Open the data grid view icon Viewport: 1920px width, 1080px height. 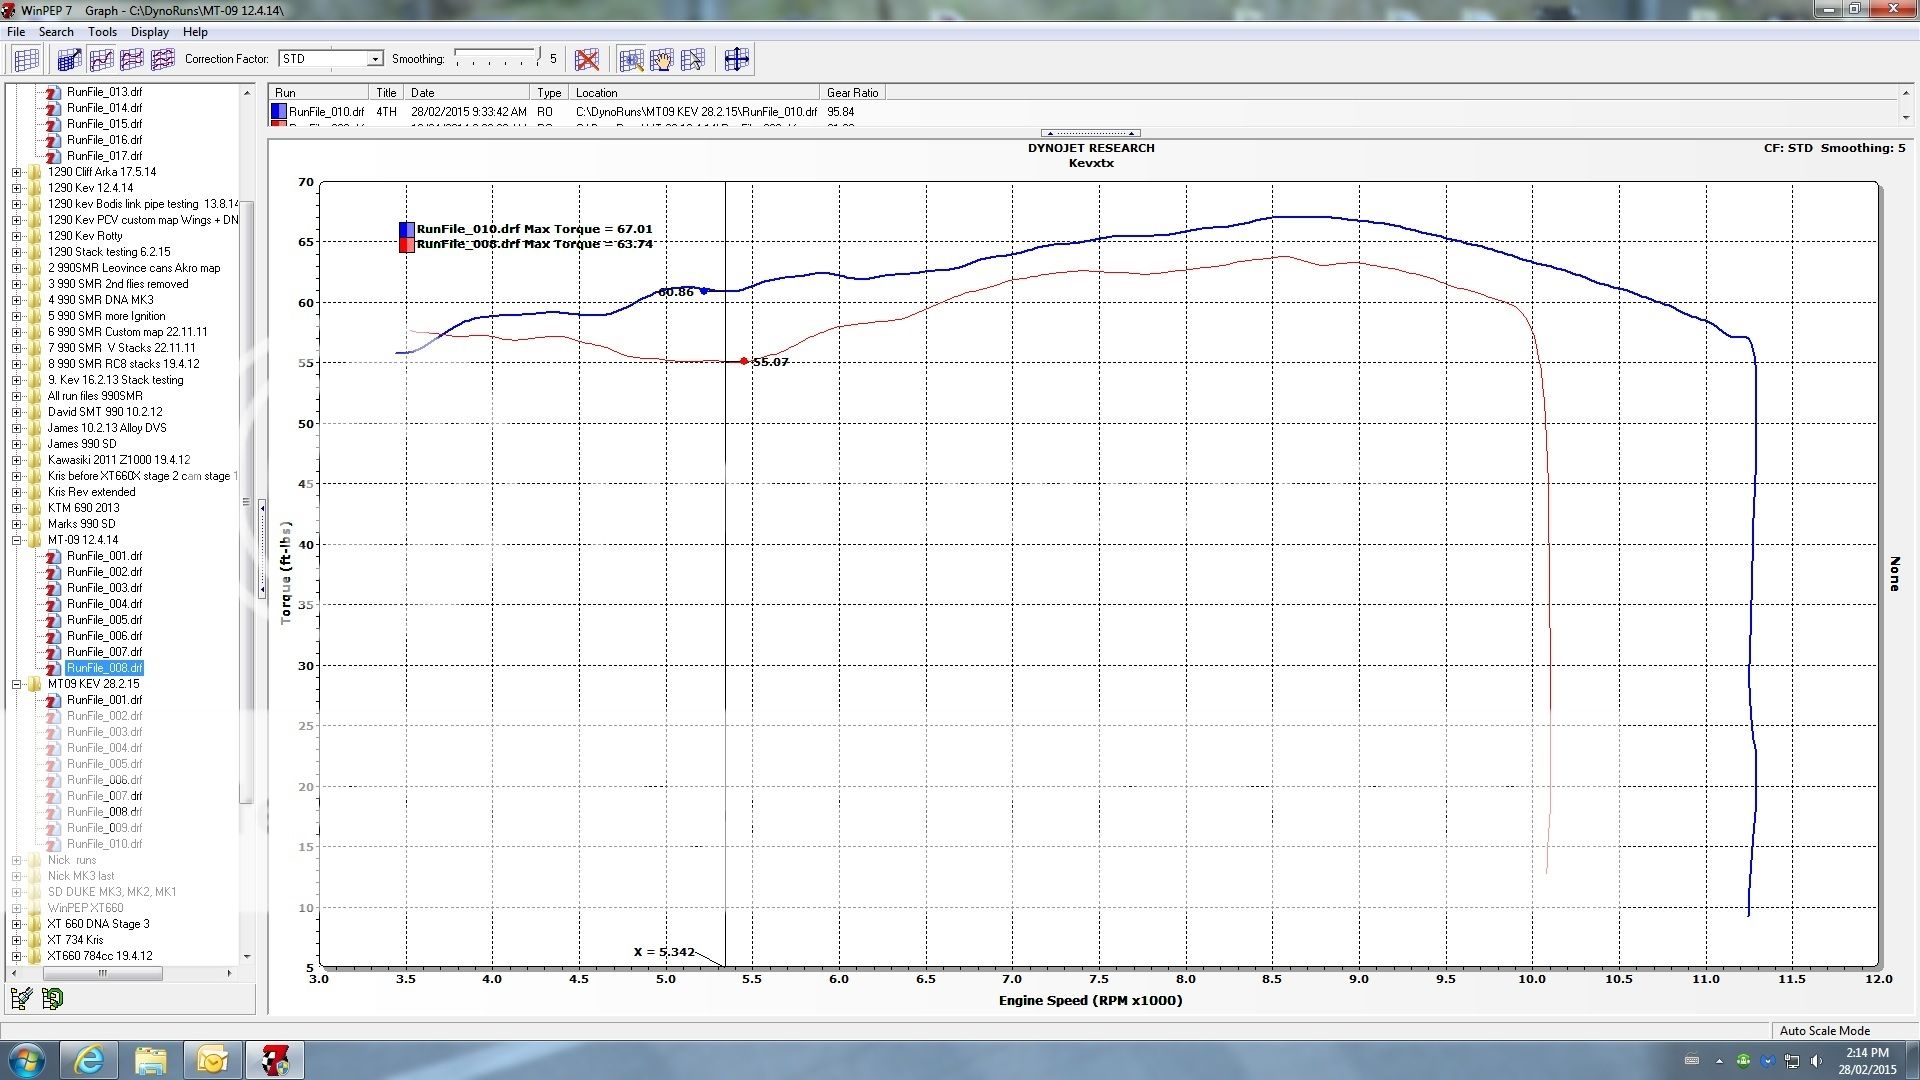coord(27,59)
